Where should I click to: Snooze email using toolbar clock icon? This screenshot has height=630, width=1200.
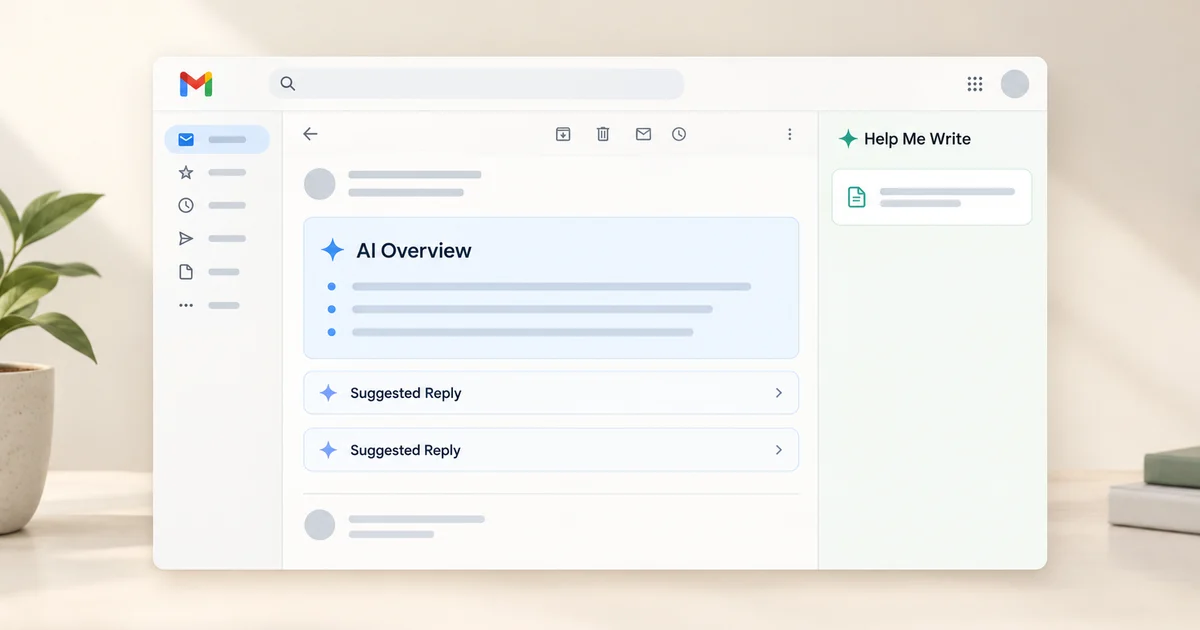click(x=679, y=134)
